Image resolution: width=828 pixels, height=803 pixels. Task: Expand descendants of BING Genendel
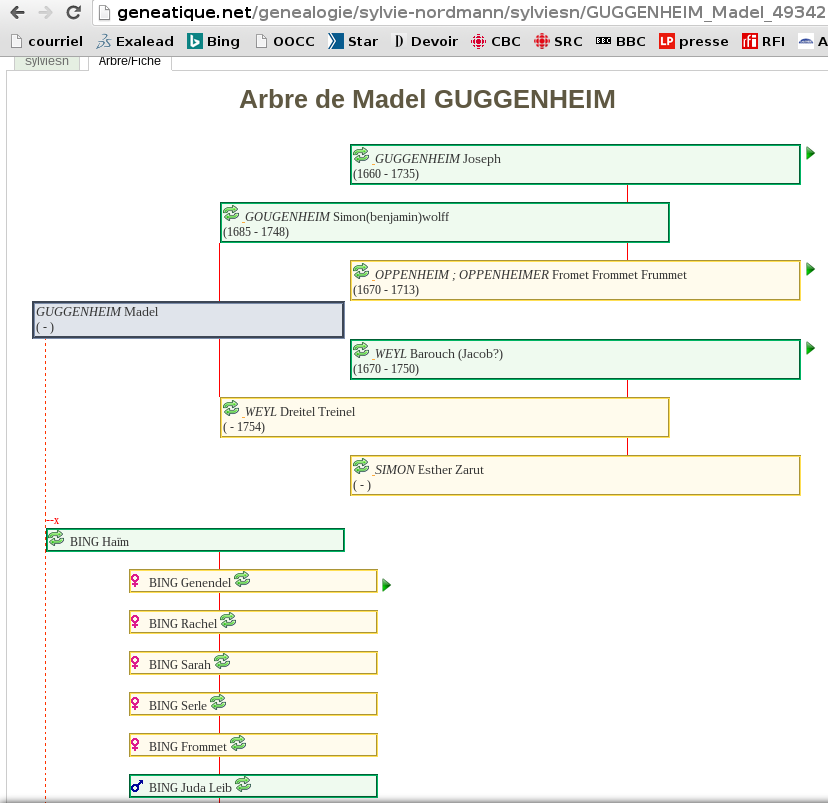tap(387, 585)
